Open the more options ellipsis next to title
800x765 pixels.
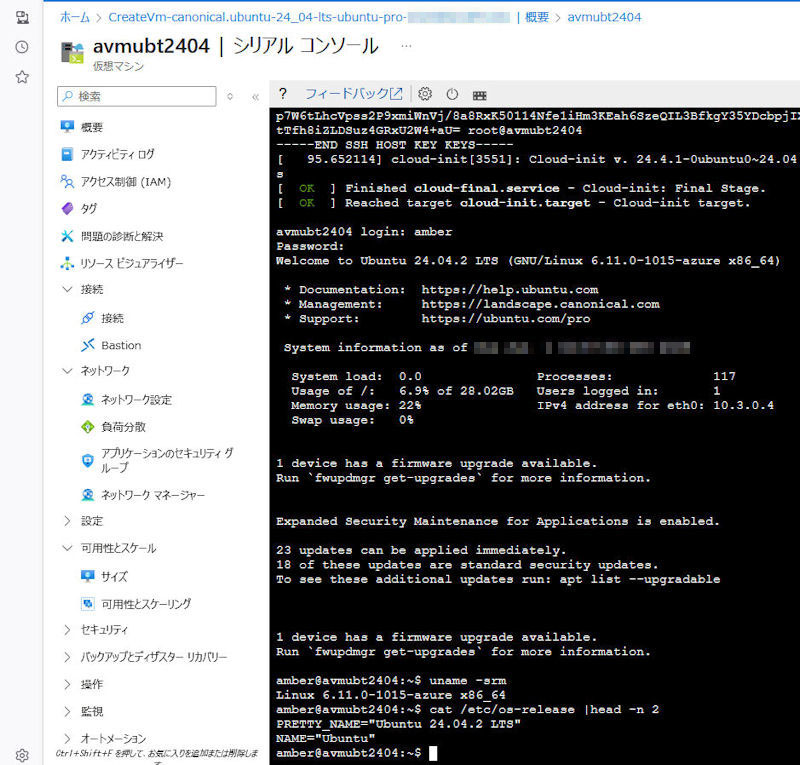click(x=406, y=46)
